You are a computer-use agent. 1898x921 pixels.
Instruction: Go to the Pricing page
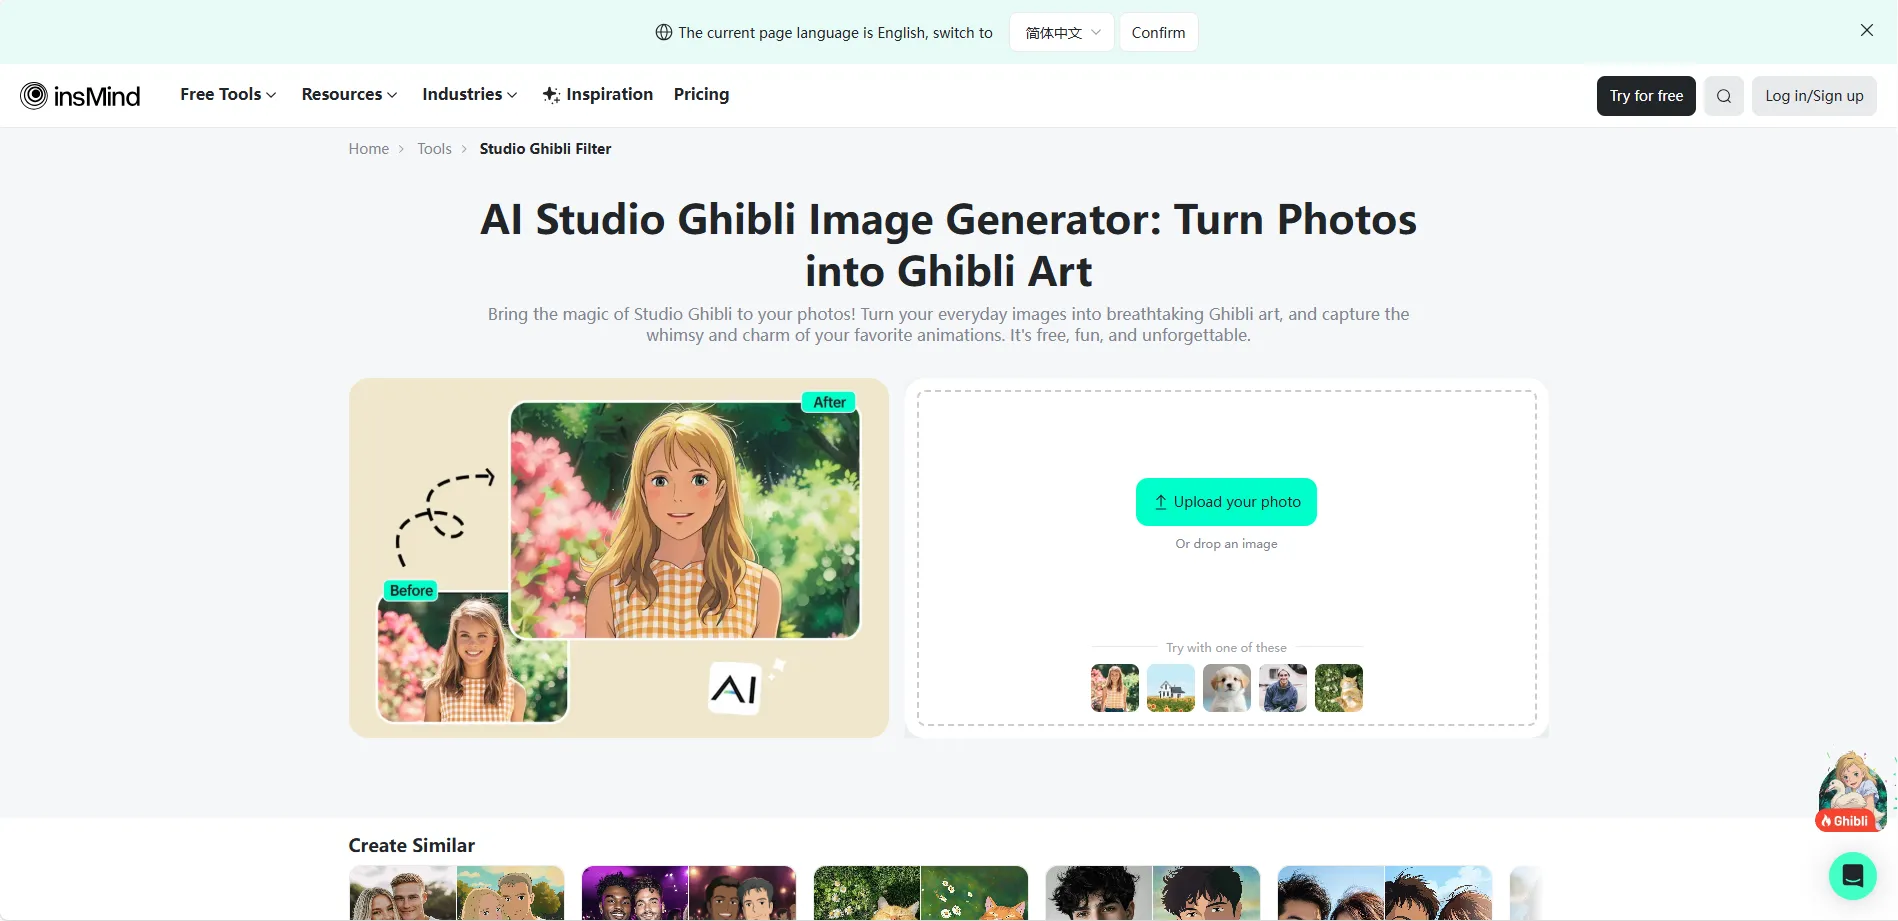tap(701, 94)
